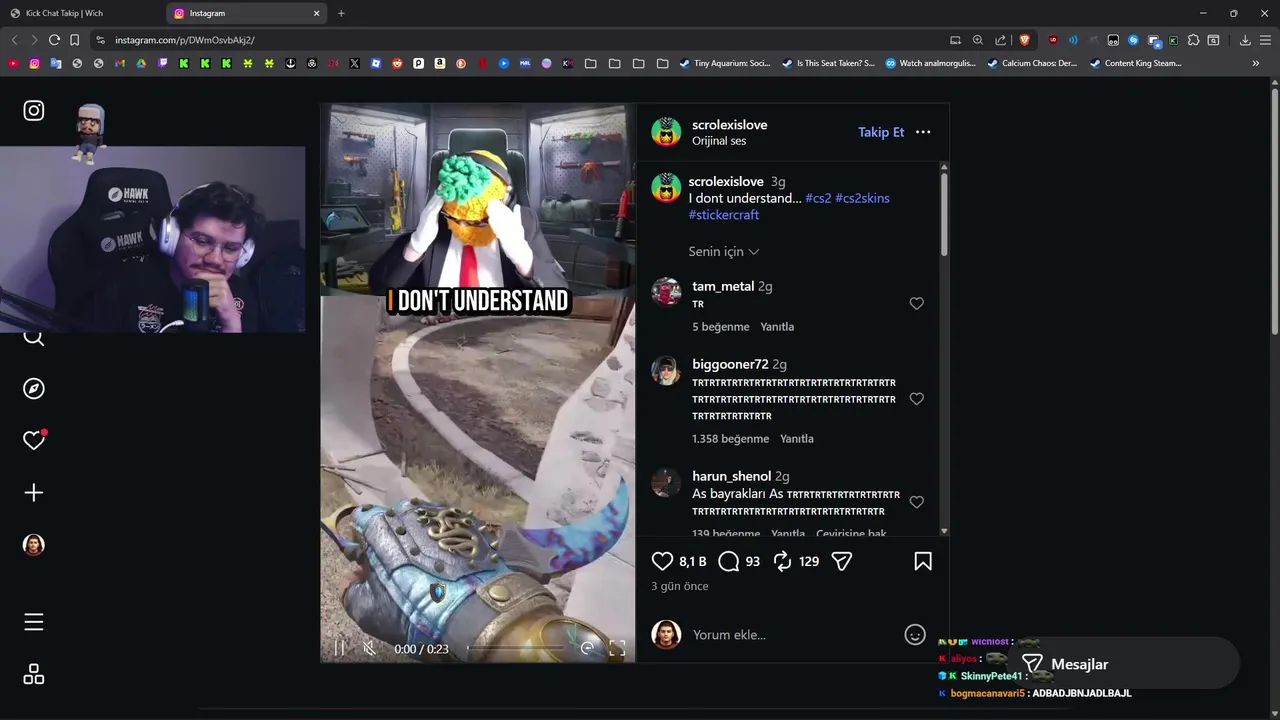
Task: Follow scrolexislove with 'Takip Et'
Action: click(881, 132)
